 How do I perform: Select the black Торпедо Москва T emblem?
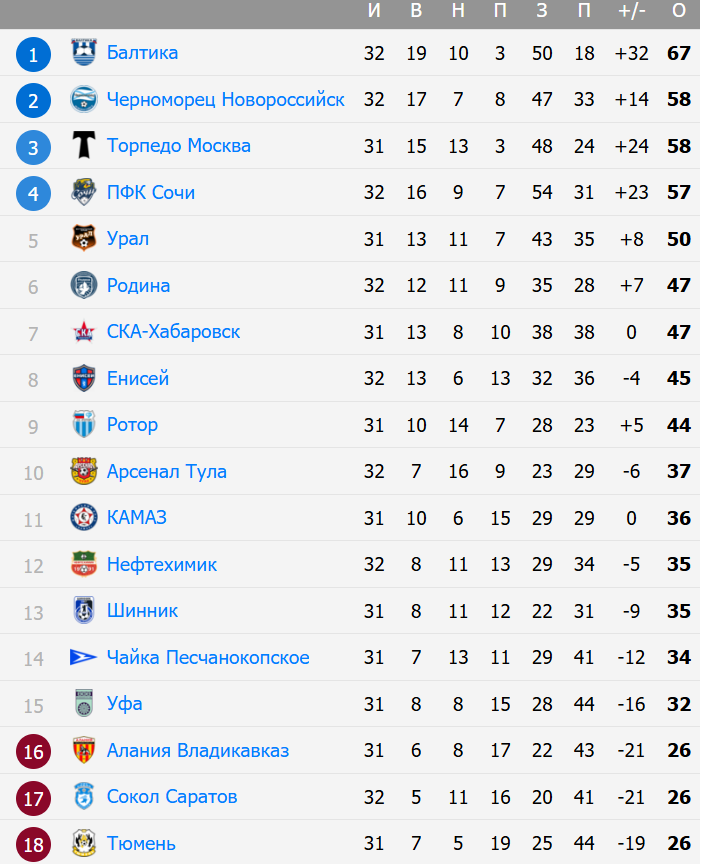pos(84,145)
